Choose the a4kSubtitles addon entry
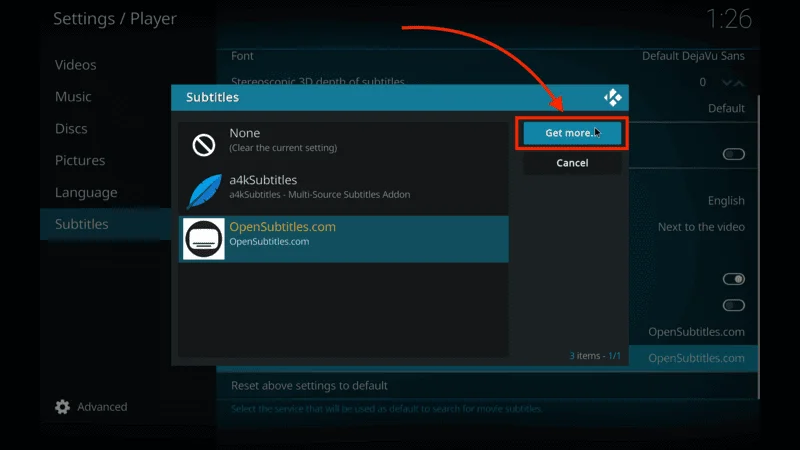The width and height of the screenshot is (800, 450). click(x=343, y=192)
